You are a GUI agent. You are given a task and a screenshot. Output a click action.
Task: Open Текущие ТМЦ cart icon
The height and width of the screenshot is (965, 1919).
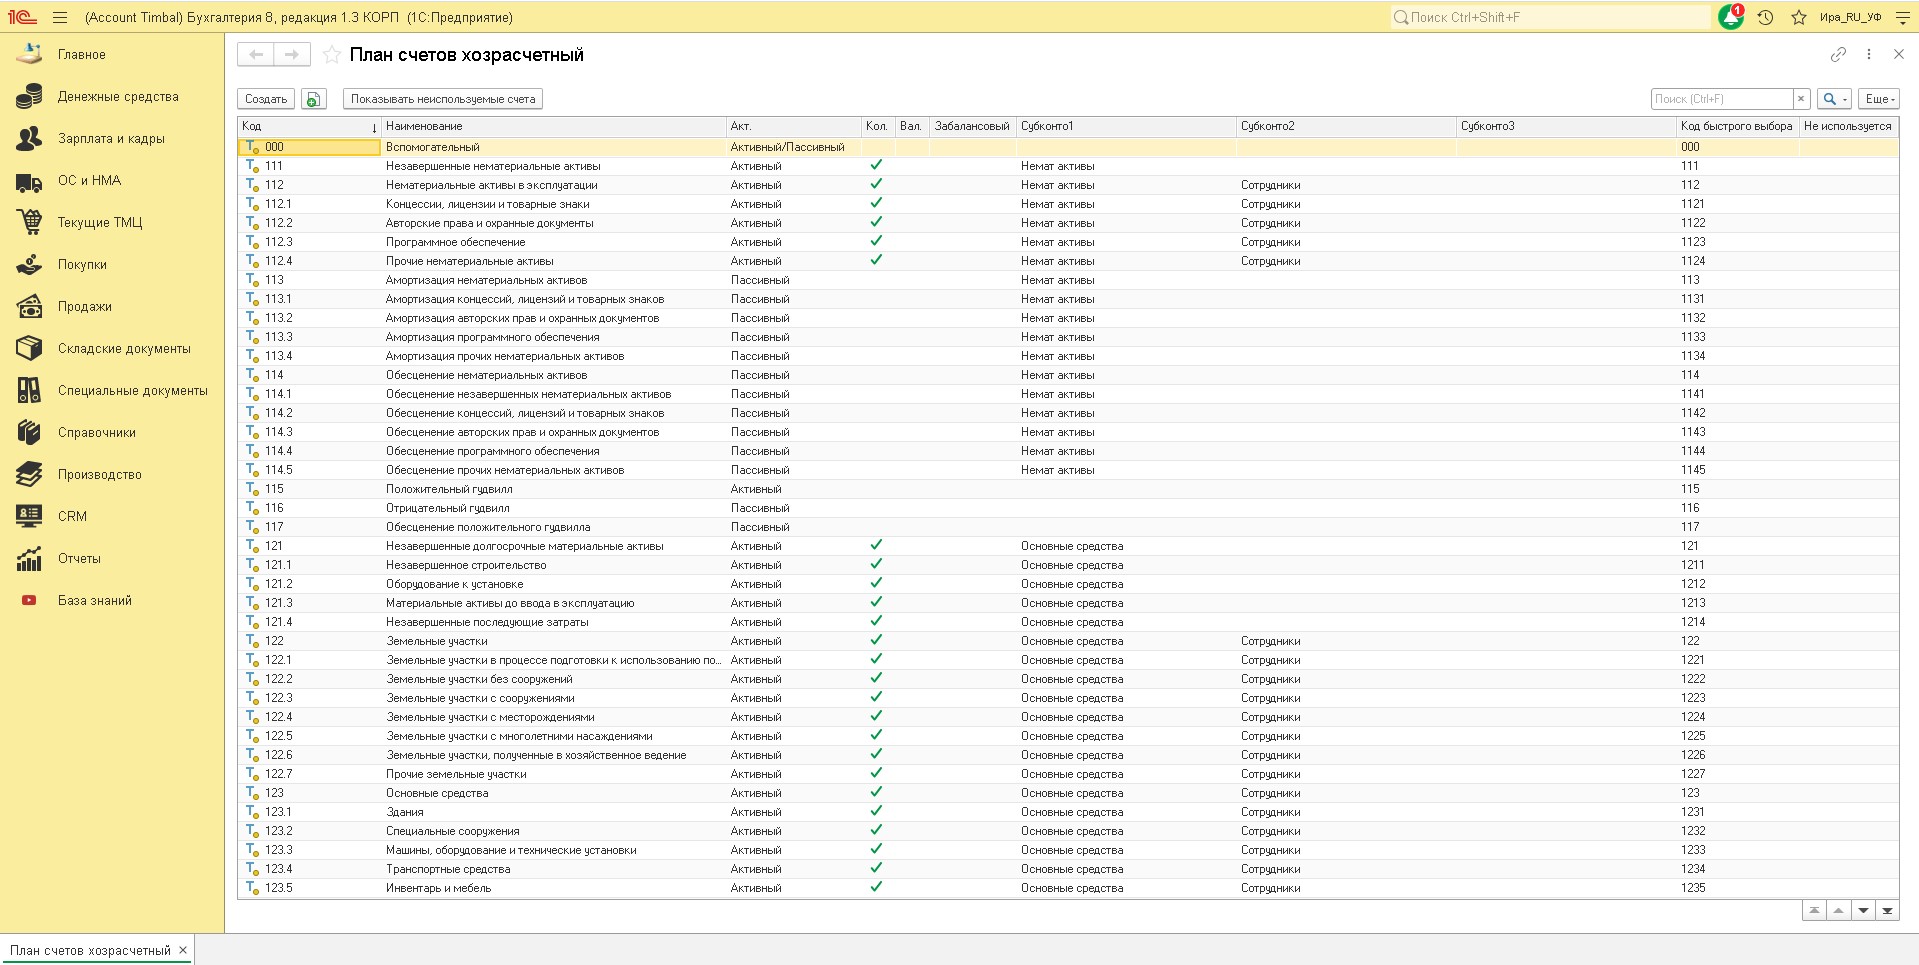tap(29, 222)
